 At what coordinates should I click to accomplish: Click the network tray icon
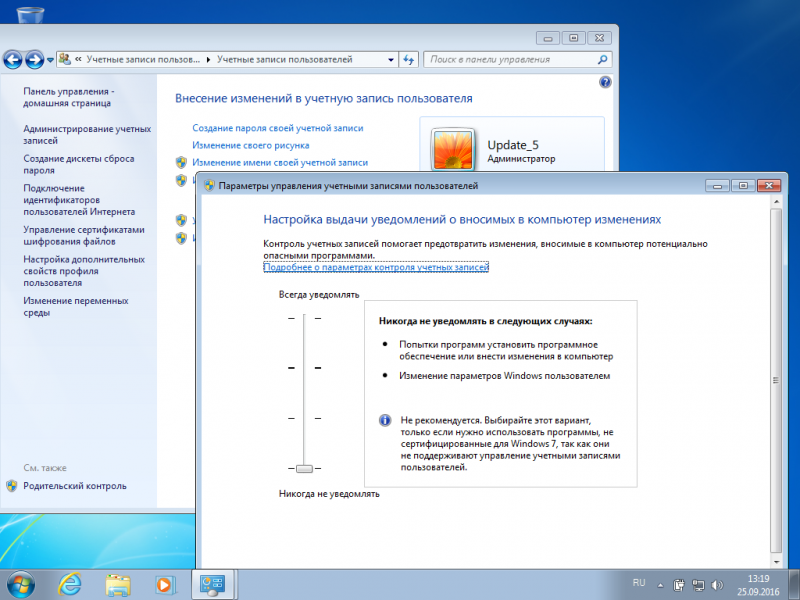point(698,585)
